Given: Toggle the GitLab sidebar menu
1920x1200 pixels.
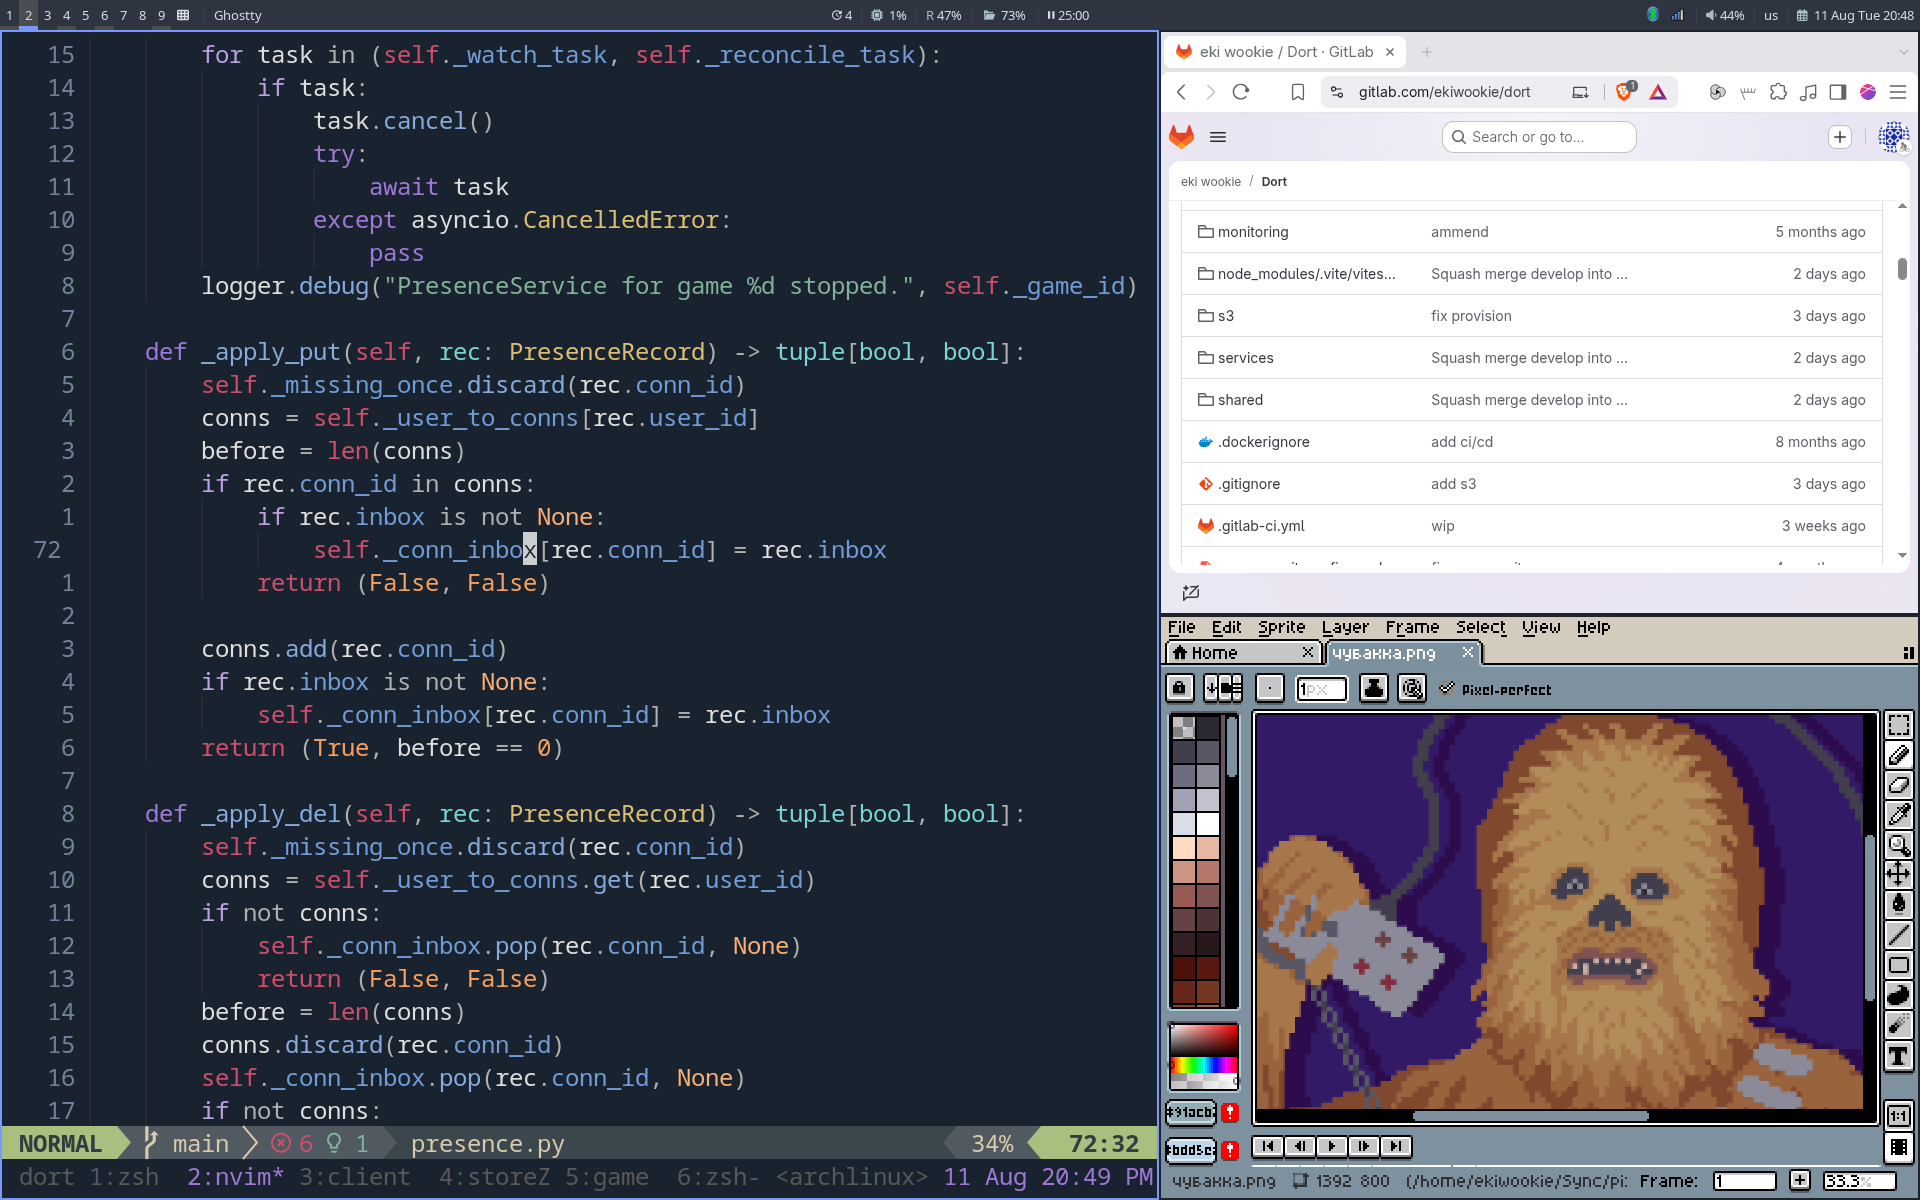Looking at the screenshot, I should (x=1218, y=137).
